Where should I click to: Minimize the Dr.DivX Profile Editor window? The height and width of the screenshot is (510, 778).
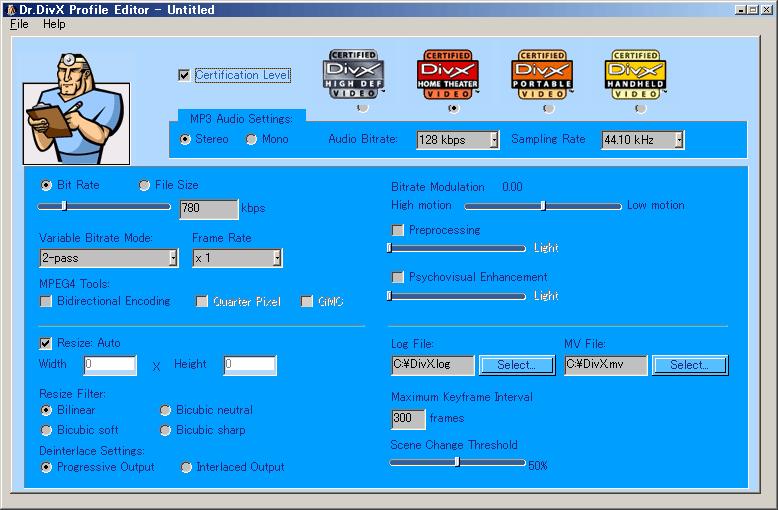741,9
